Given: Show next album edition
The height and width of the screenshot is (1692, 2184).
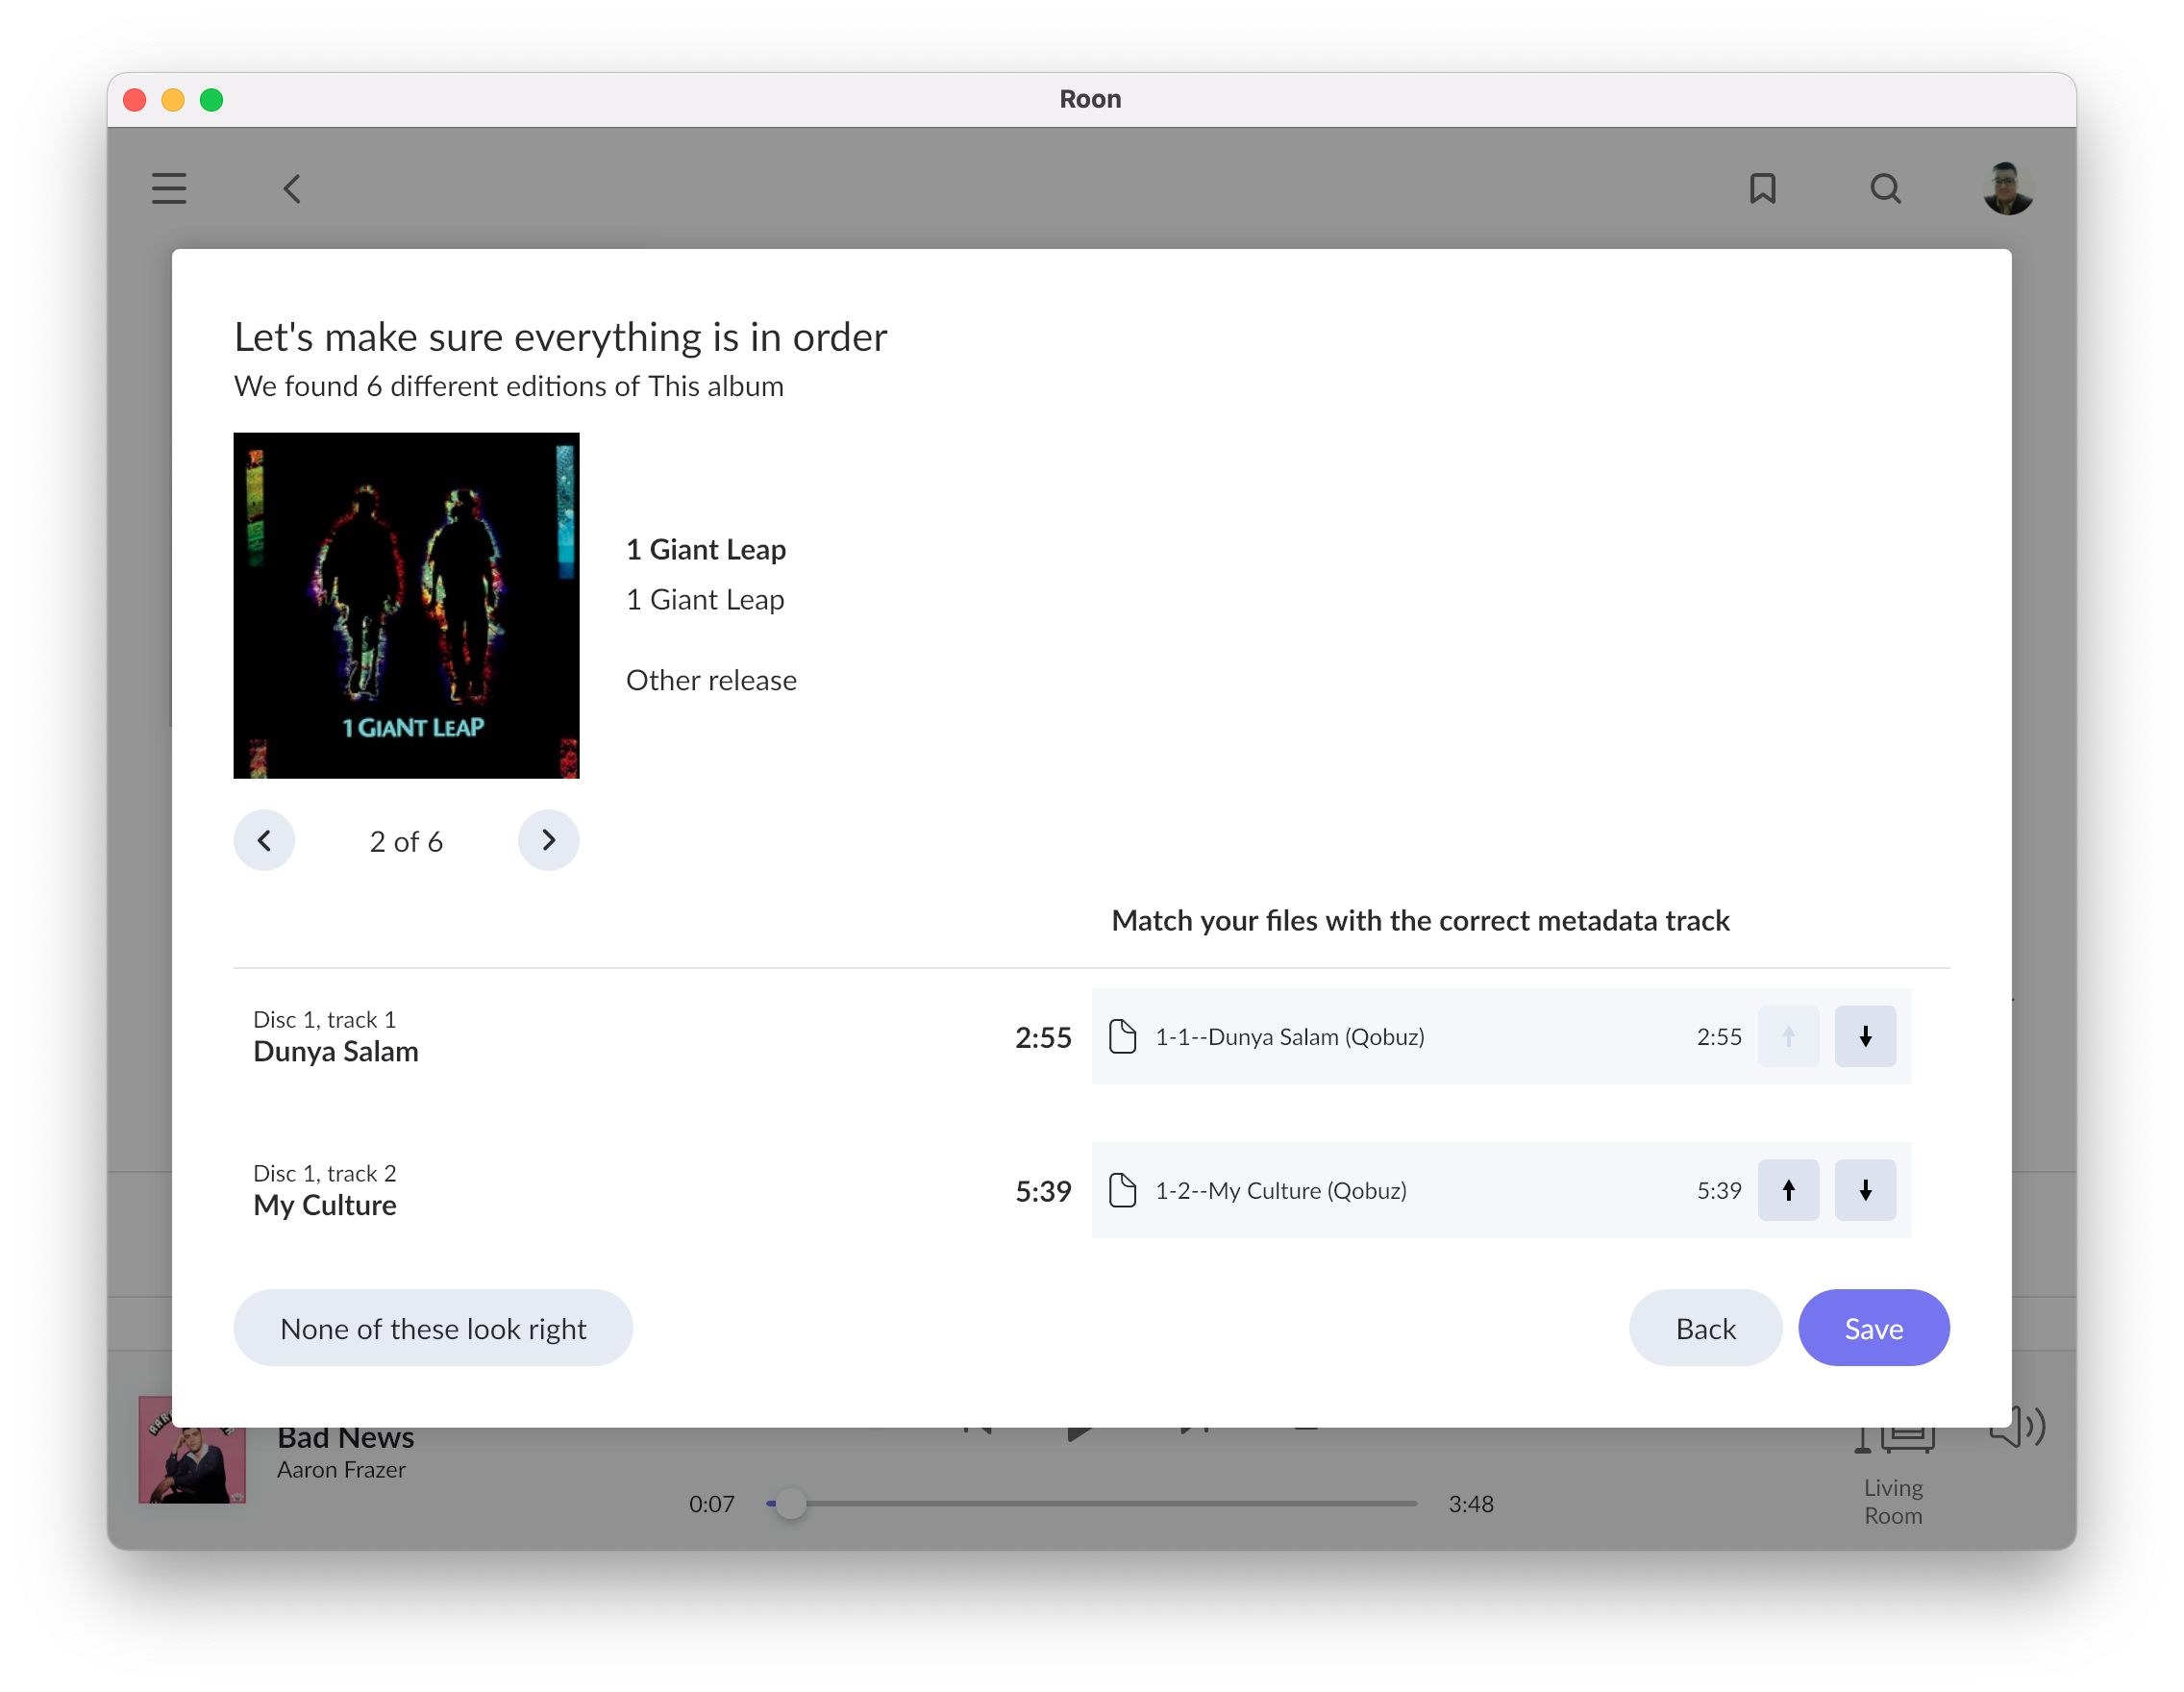Looking at the screenshot, I should [548, 840].
